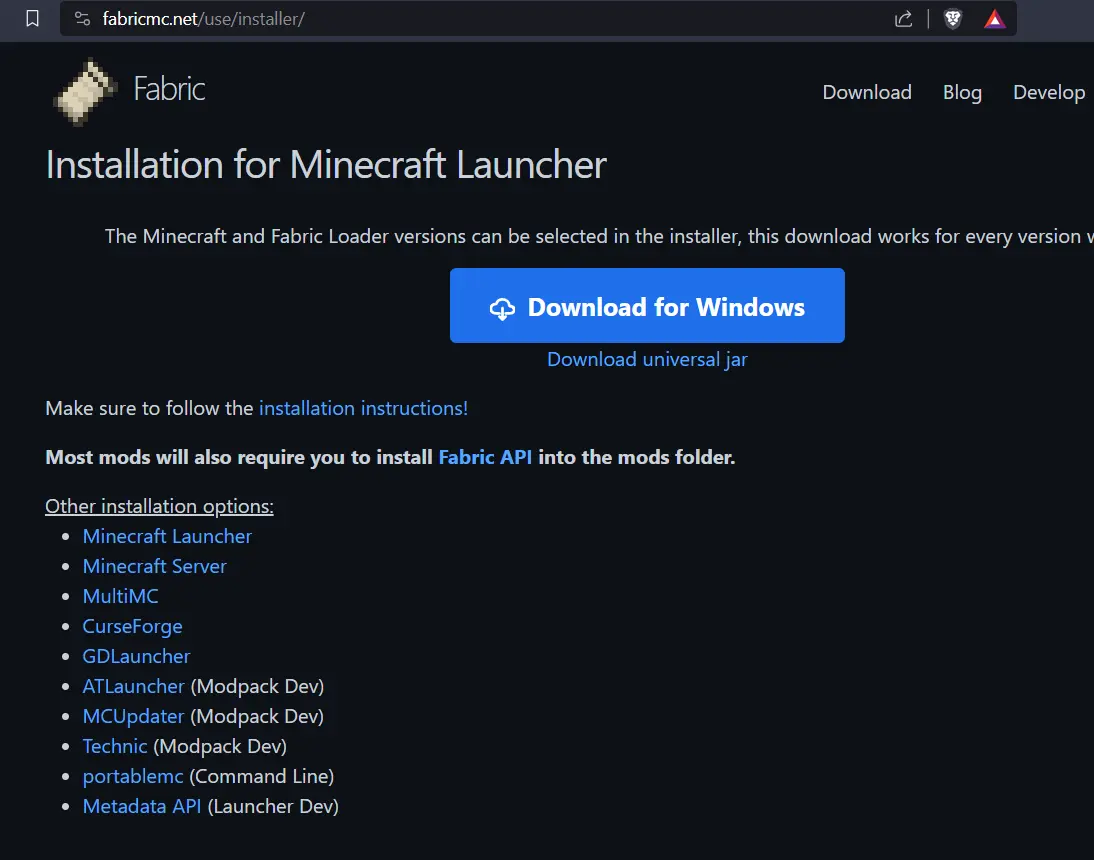Viewport: 1094px width, 860px height.
Task: Choose the GDLauncher link
Action: click(136, 656)
